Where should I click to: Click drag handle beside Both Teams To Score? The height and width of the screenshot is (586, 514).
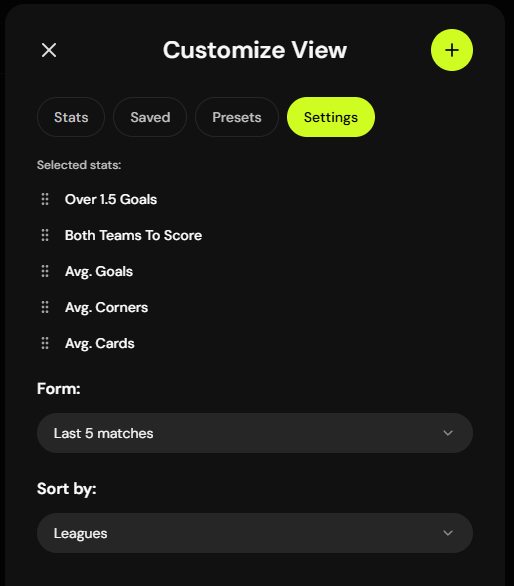(x=45, y=235)
